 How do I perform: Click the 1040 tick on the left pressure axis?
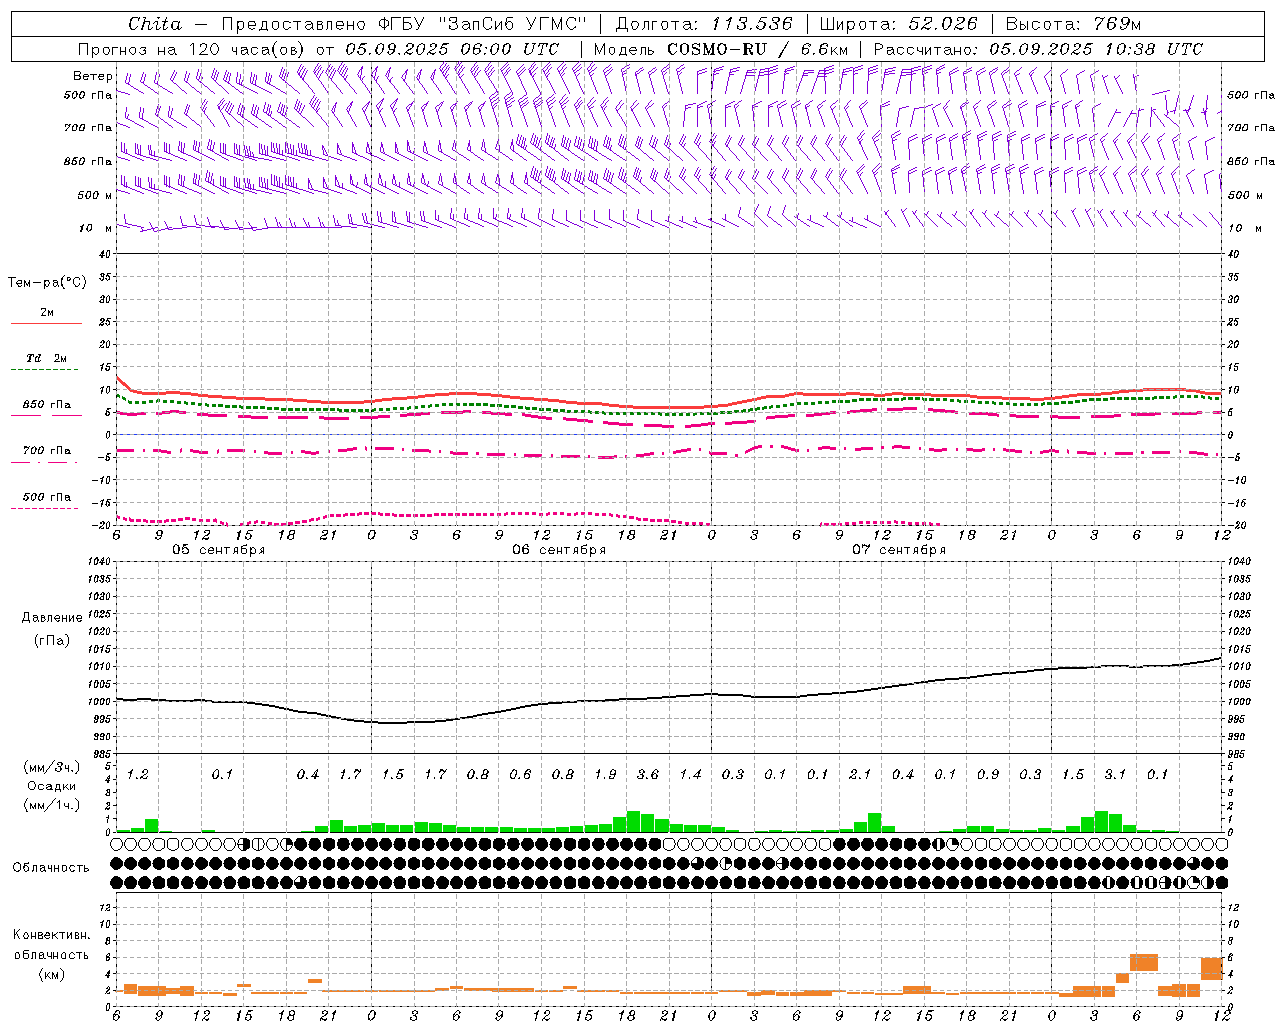pyautogui.click(x=98, y=562)
